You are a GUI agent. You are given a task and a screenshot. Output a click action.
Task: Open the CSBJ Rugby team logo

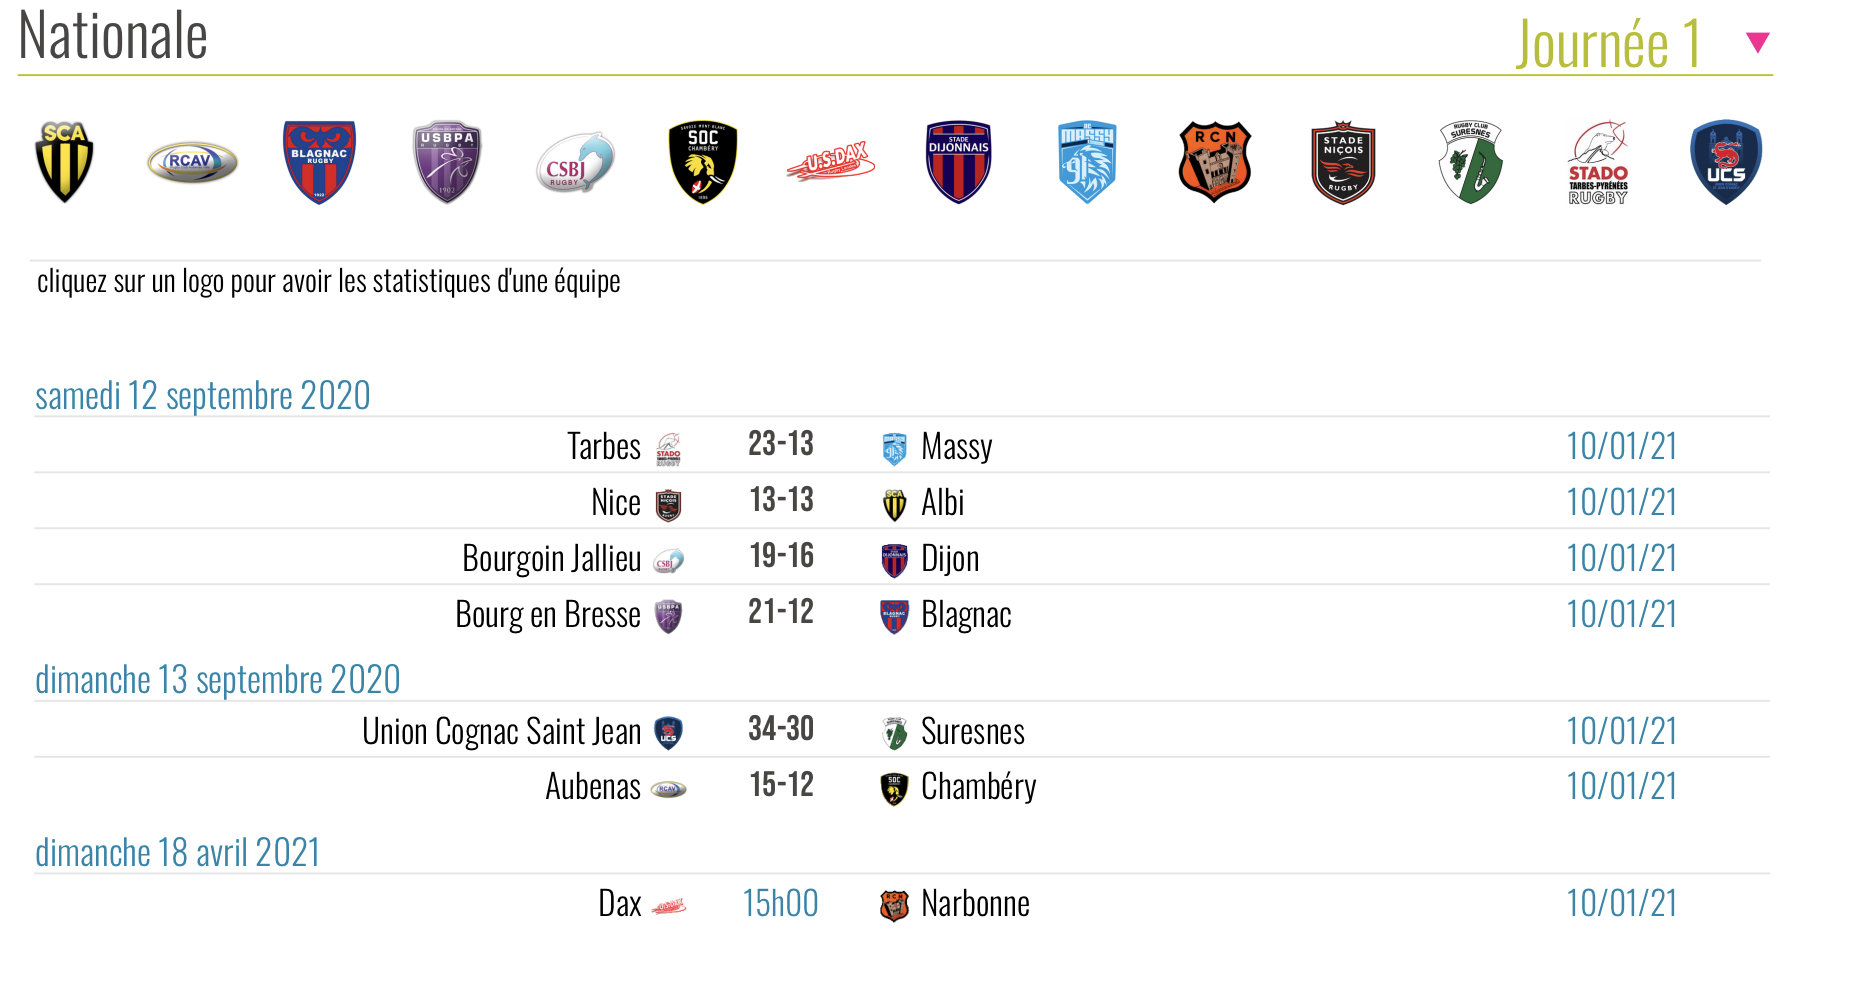(574, 163)
